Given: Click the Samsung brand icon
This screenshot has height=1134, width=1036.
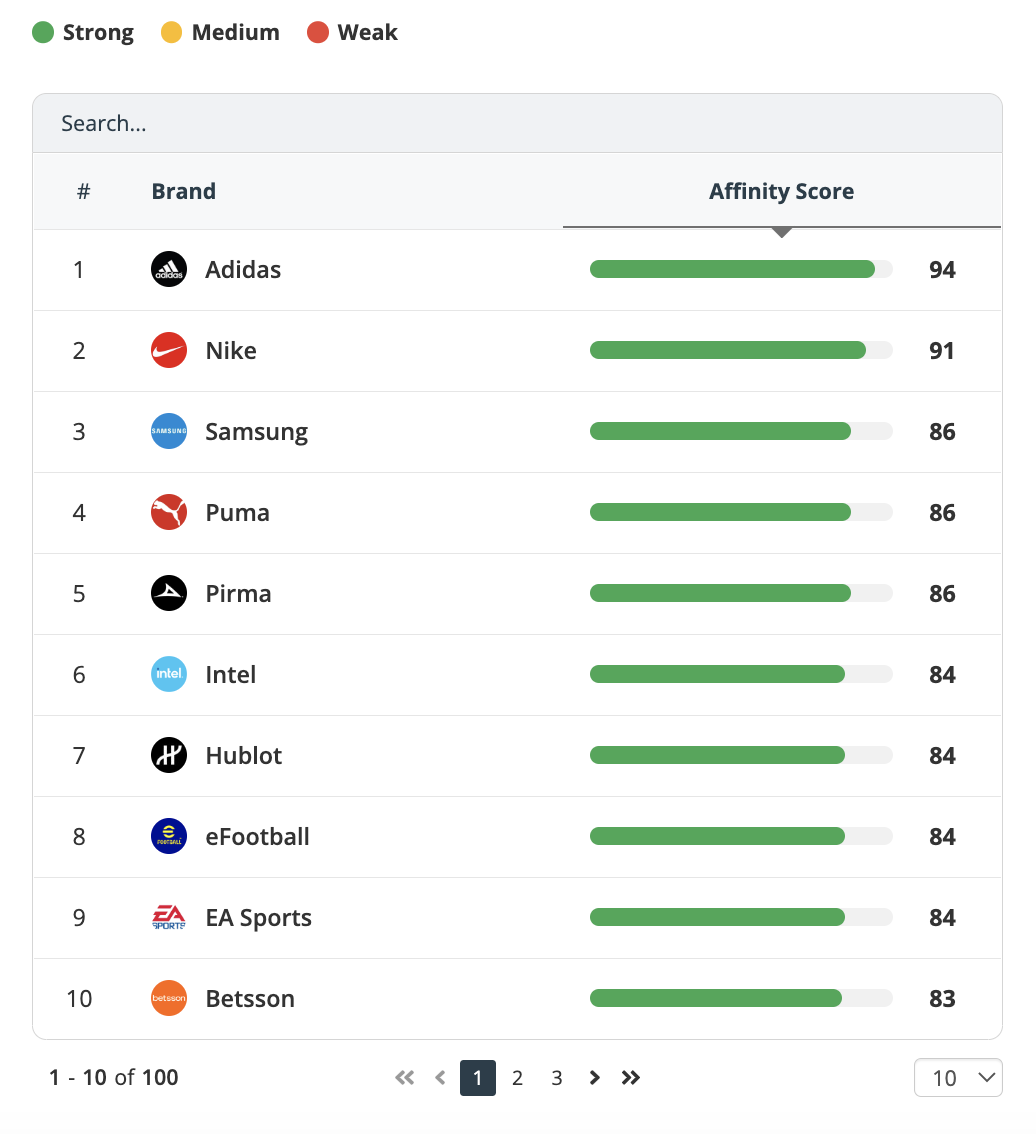Looking at the screenshot, I should (x=168, y=431).
